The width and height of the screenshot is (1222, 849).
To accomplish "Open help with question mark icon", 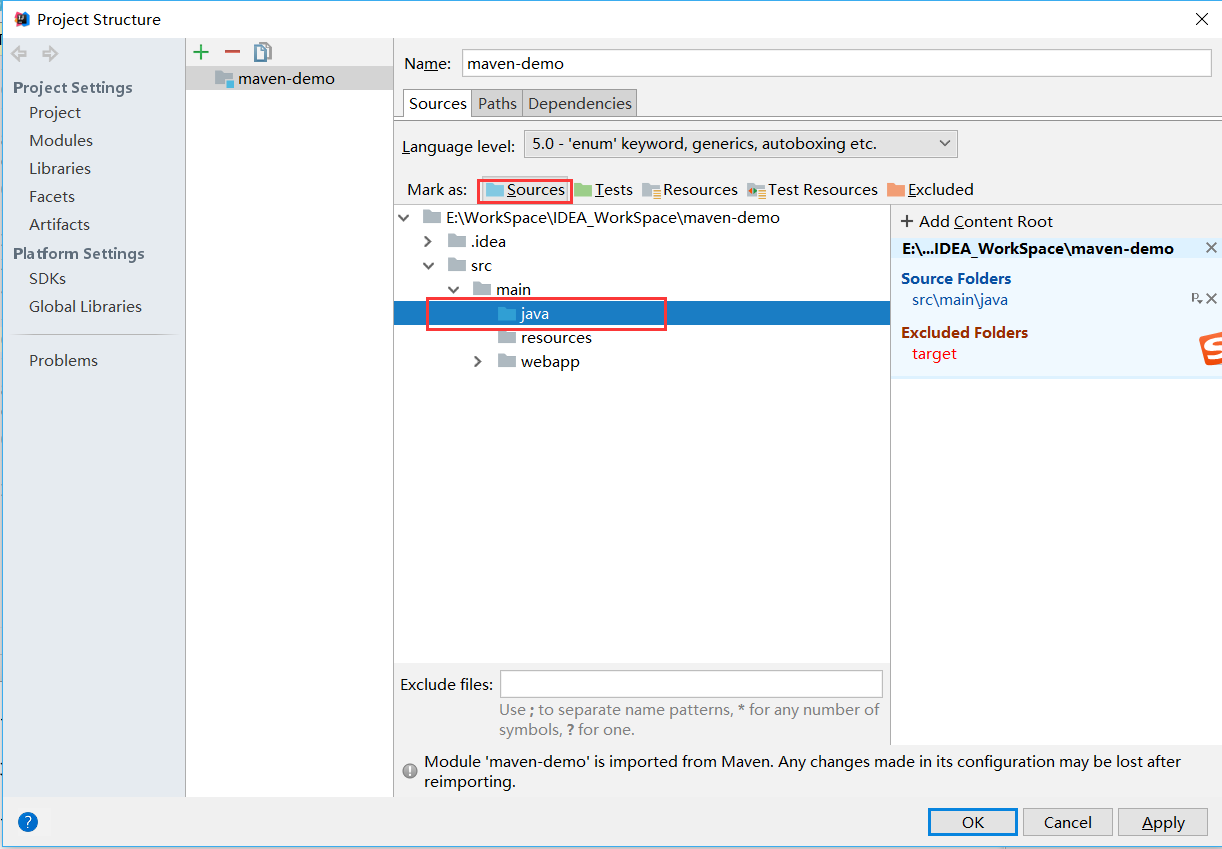I will pos(28,822).
